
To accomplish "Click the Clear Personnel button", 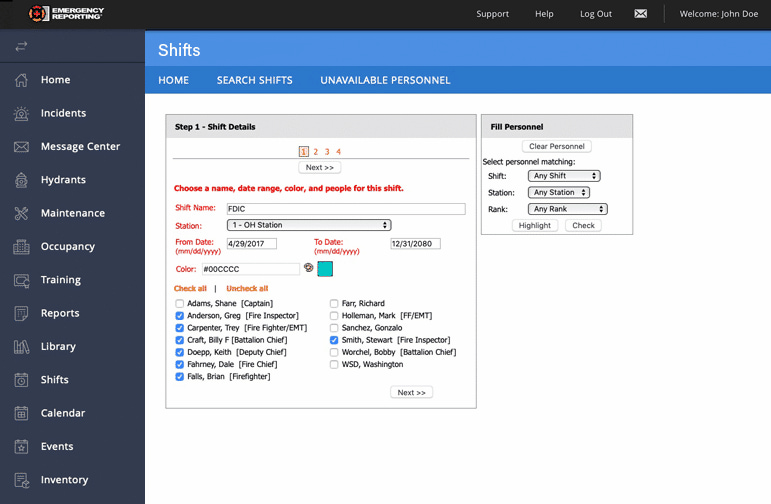I will point(557,147).
